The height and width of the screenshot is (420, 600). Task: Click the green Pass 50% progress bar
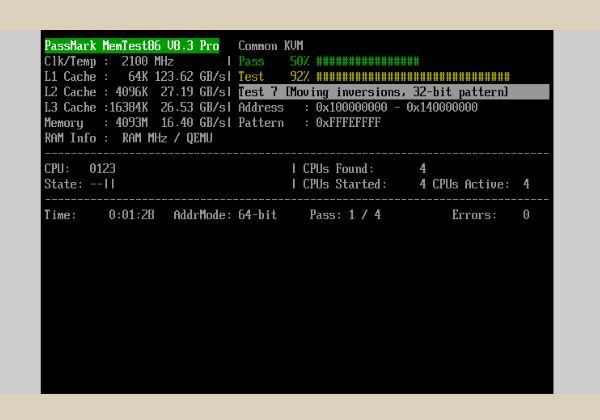pos(368,61)
